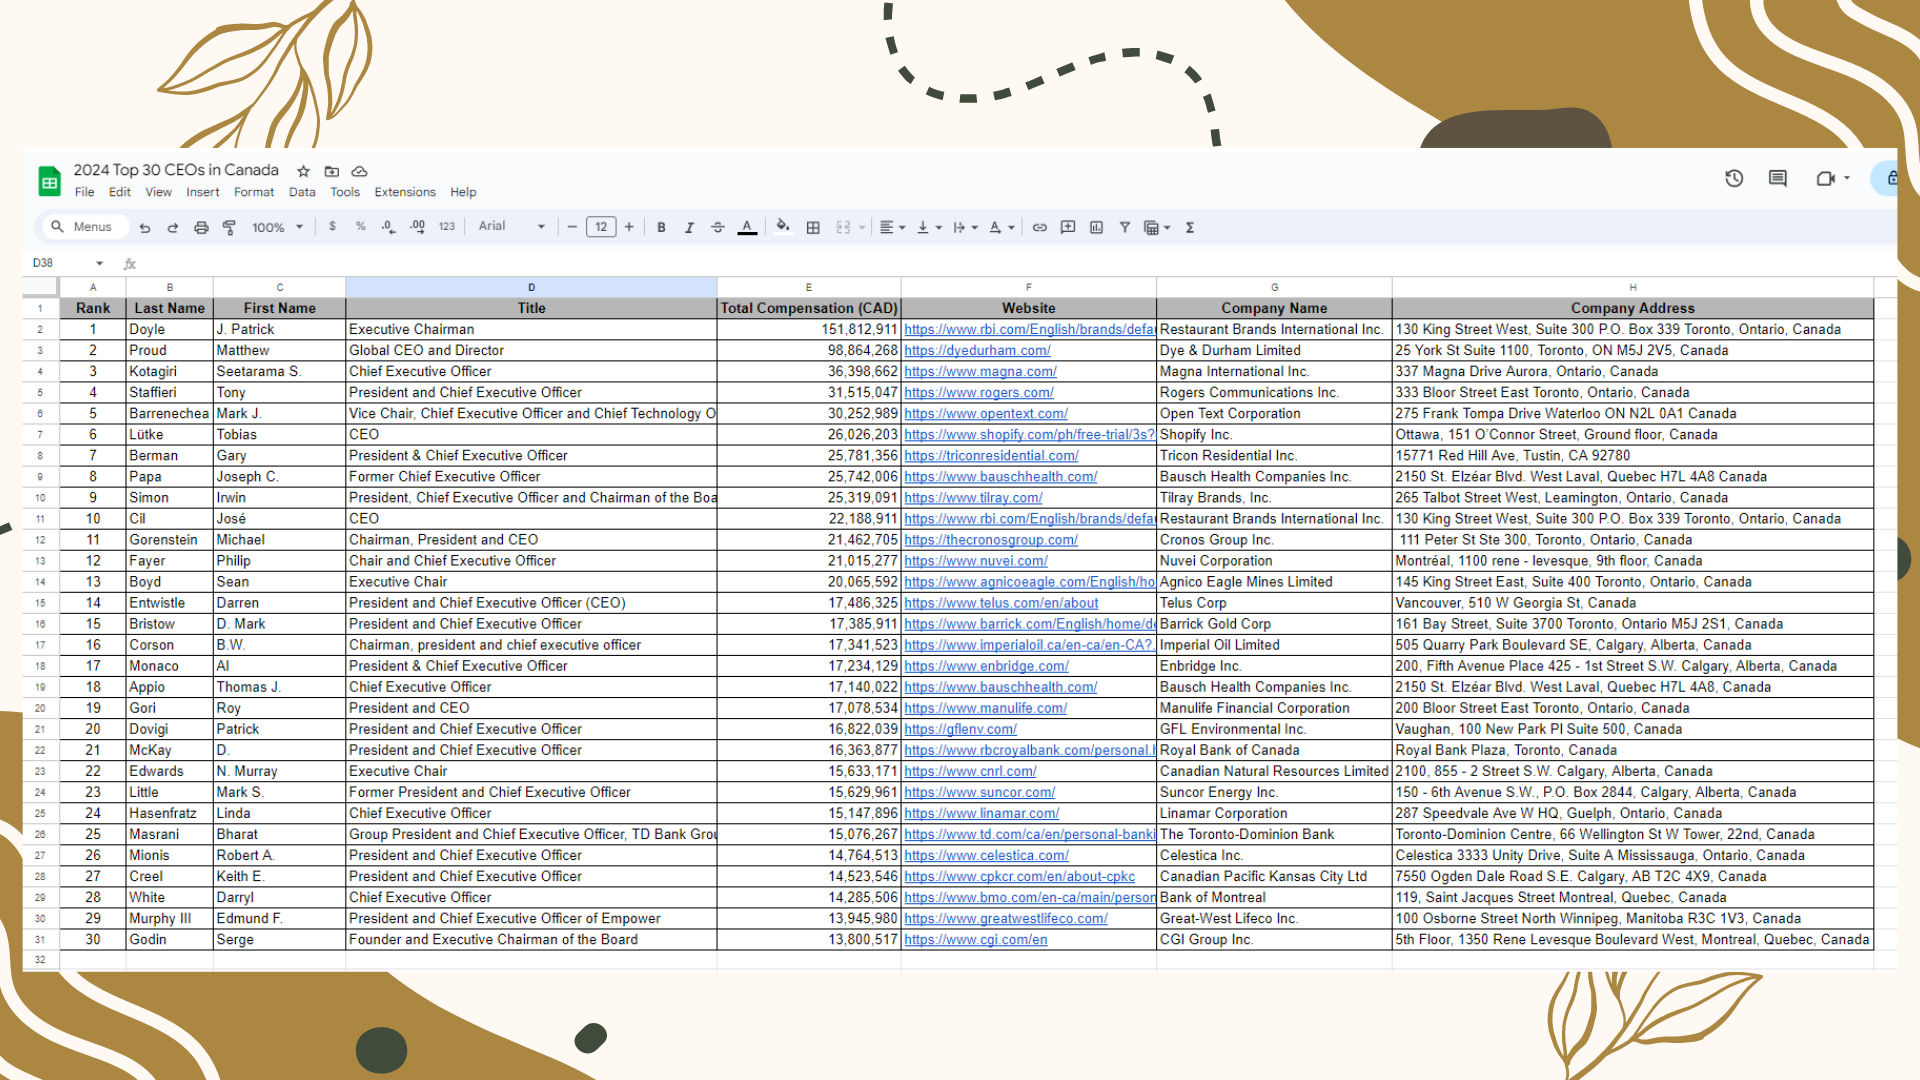
Task: Insert functions with sigma icon
Action: pos(1190,228)
